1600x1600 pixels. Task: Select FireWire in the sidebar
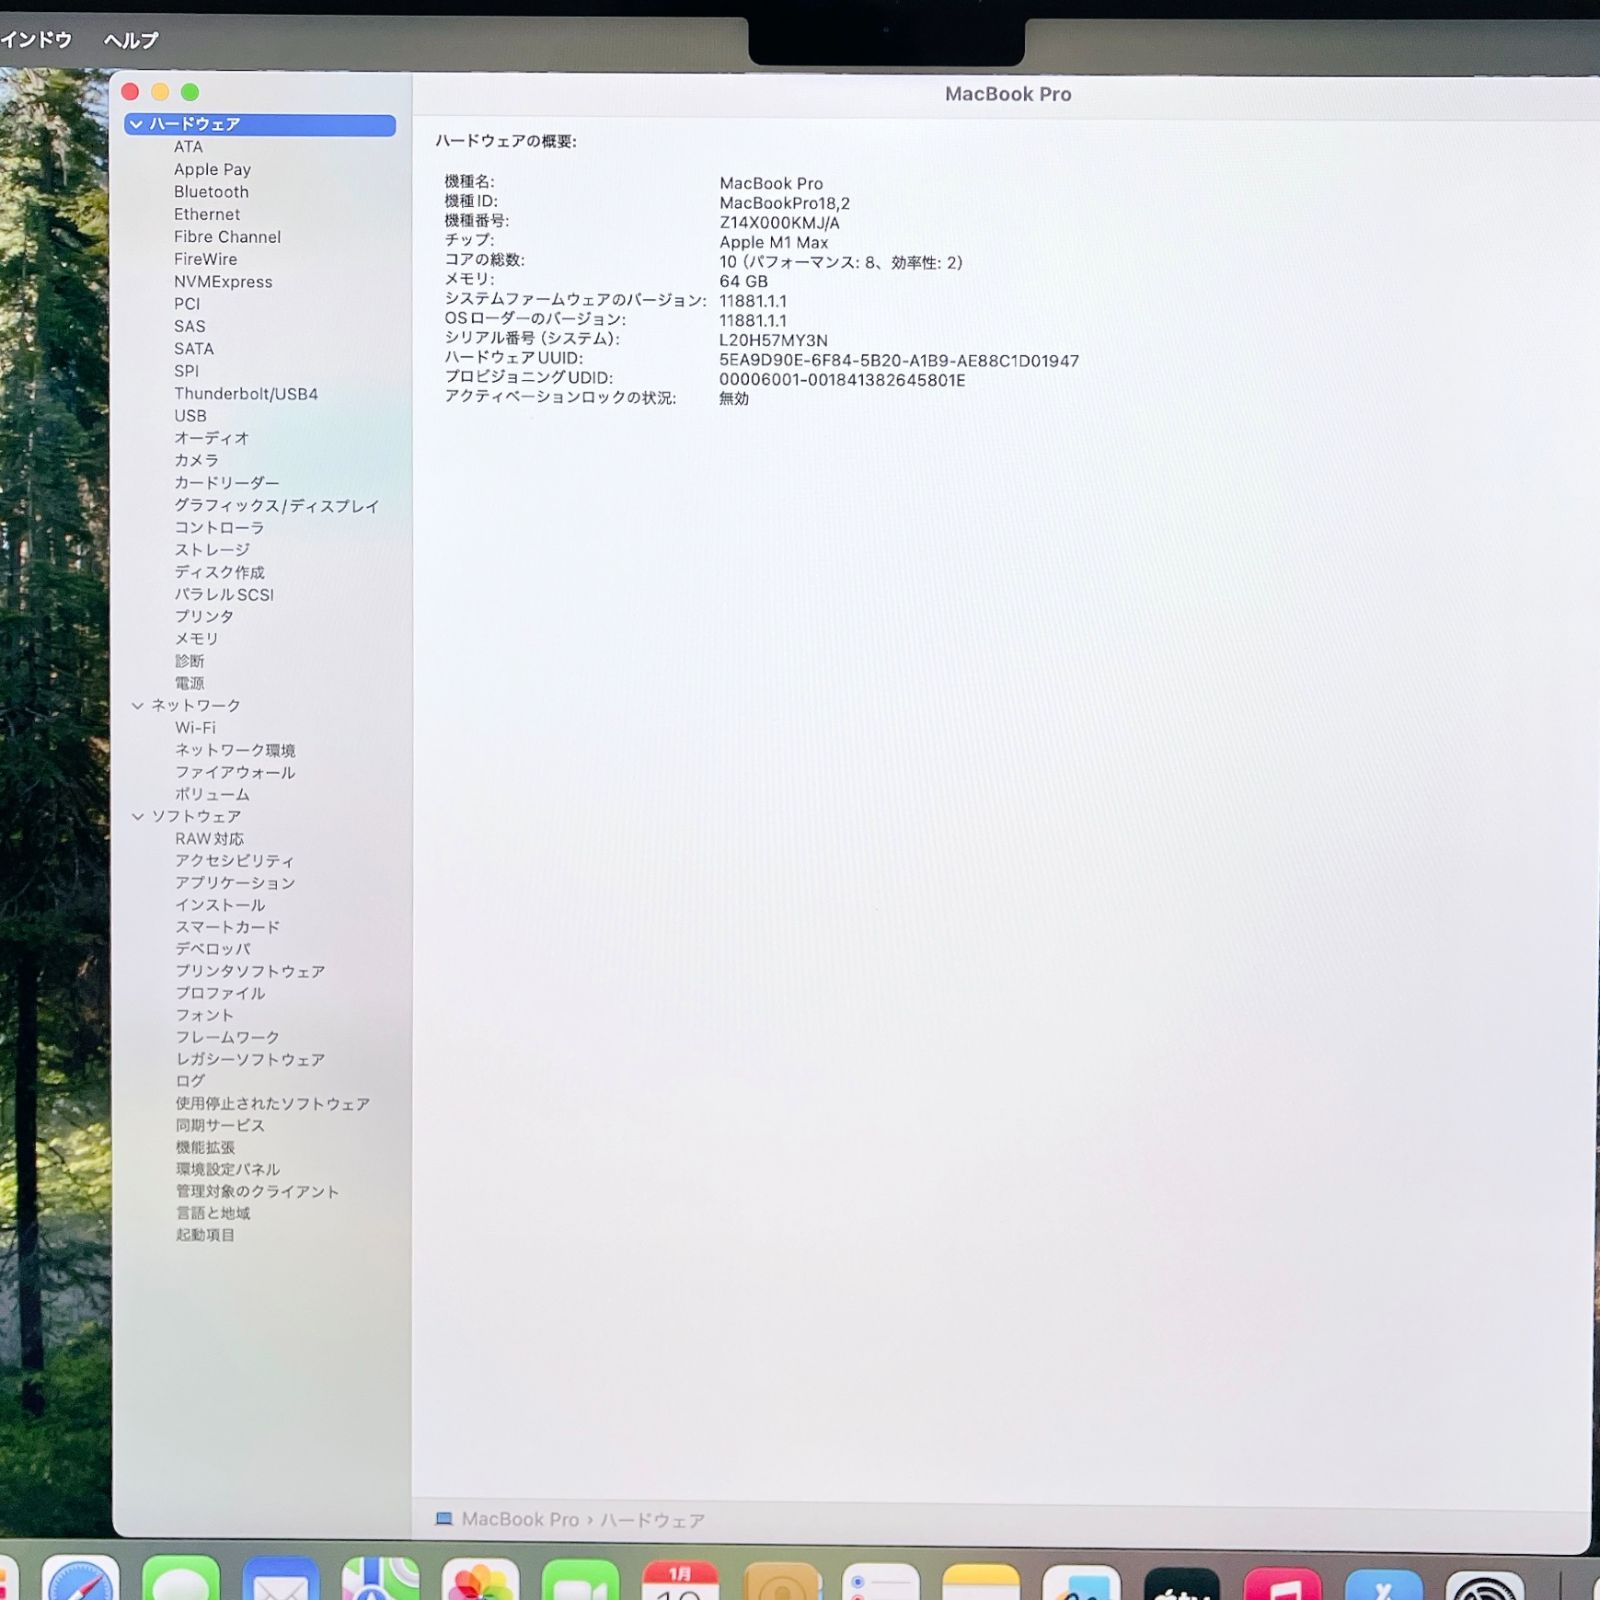coord(205,259)
